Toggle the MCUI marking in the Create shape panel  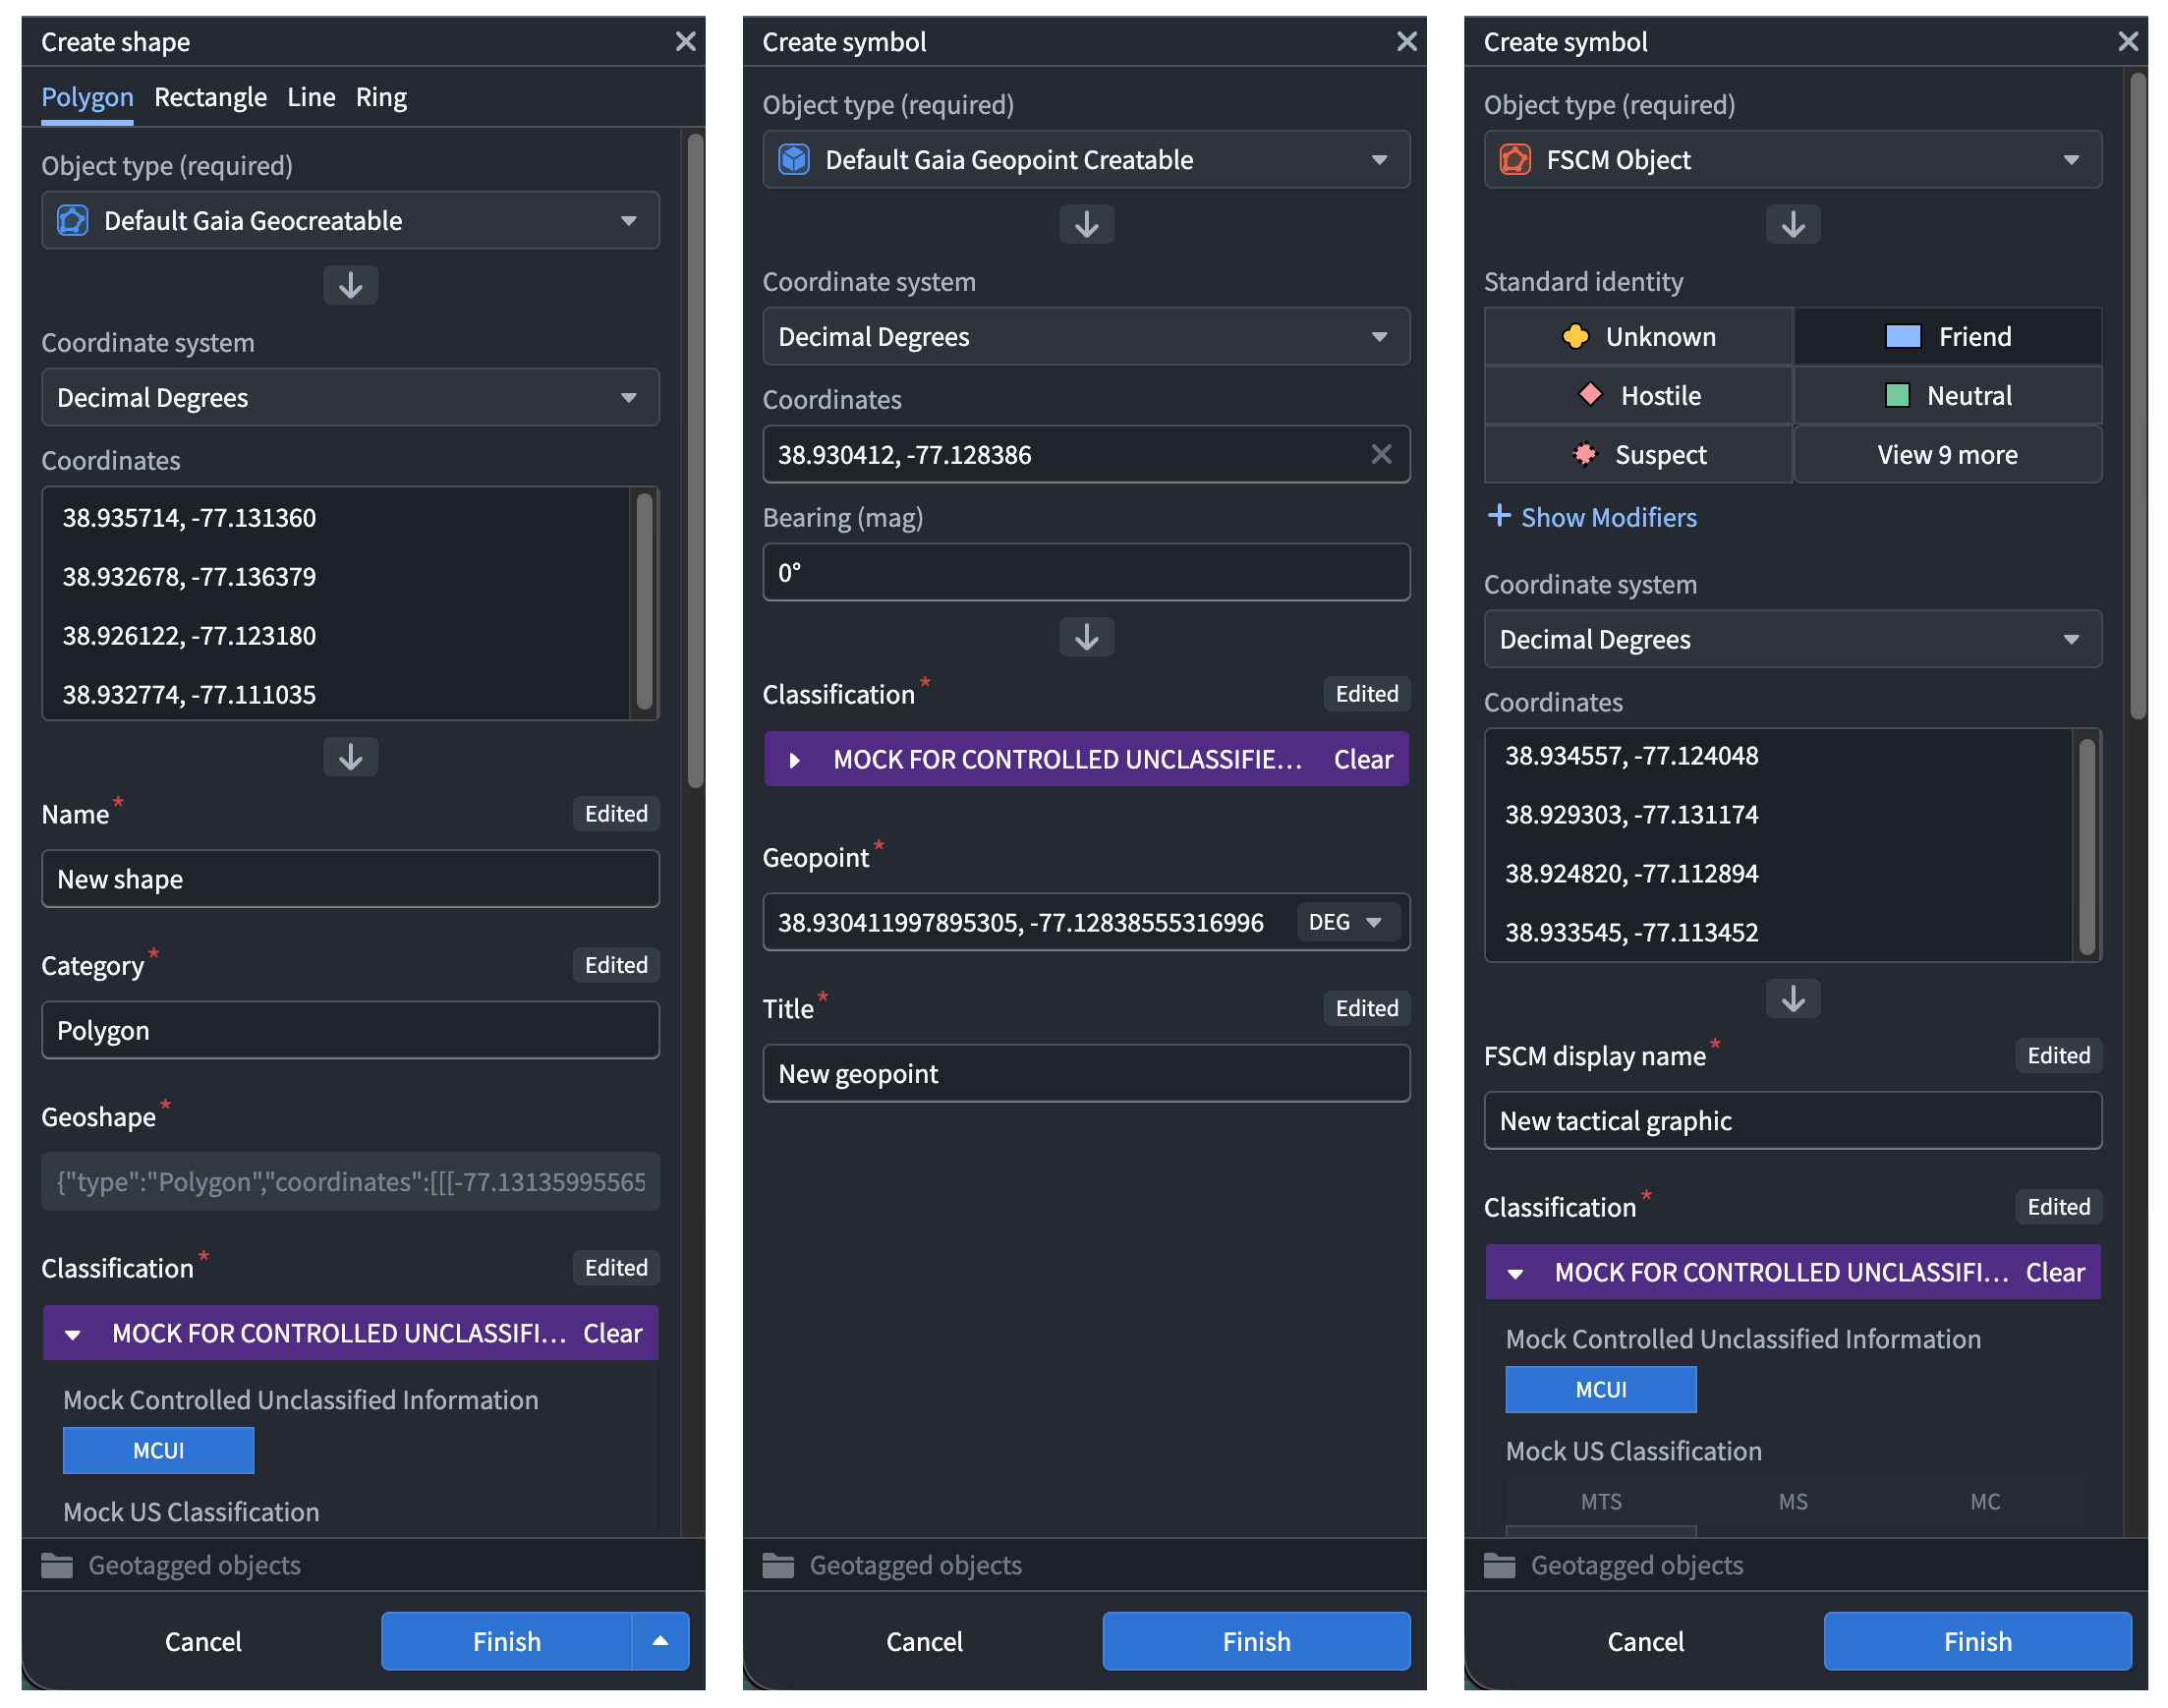coord(158,1450)
